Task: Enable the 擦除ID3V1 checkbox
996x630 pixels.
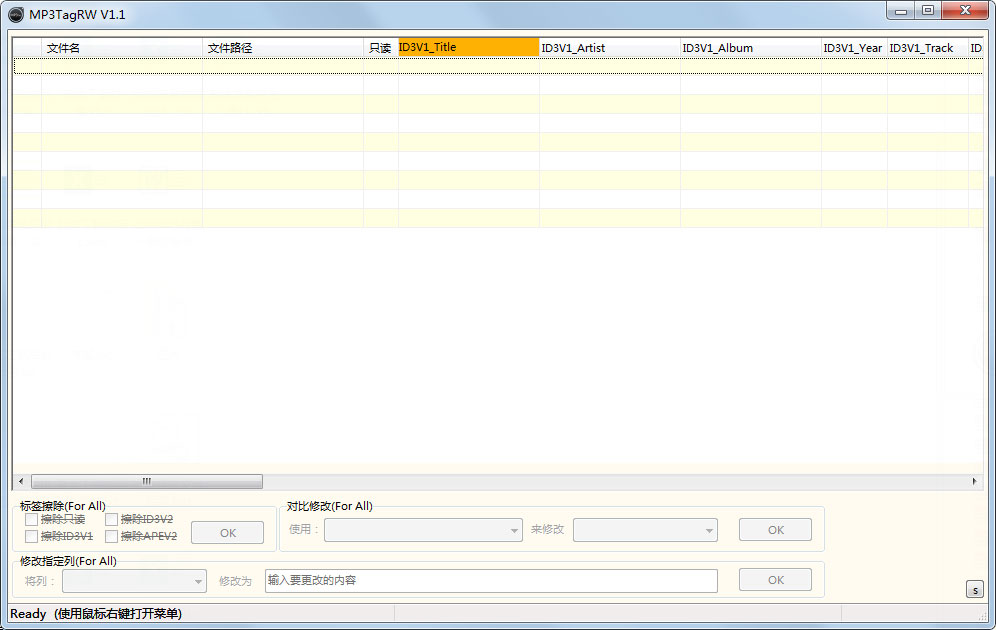Action: pyautogui.click(x=31, y=536)
